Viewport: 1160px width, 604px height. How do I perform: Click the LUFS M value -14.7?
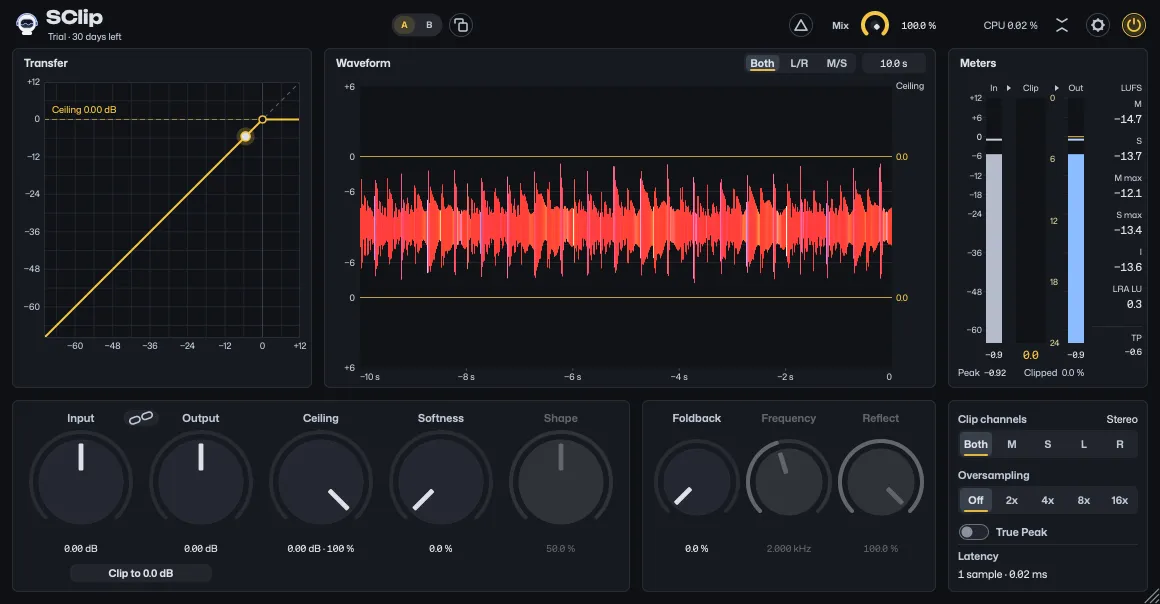tap(1127, 119)
